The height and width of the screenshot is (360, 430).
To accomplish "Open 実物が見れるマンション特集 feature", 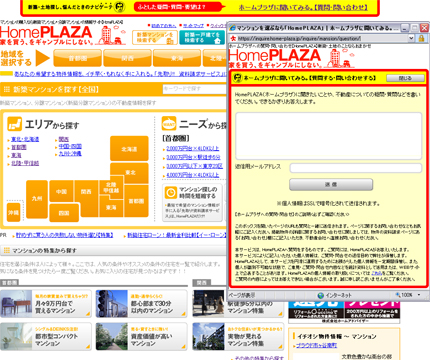I will [238, 336].
